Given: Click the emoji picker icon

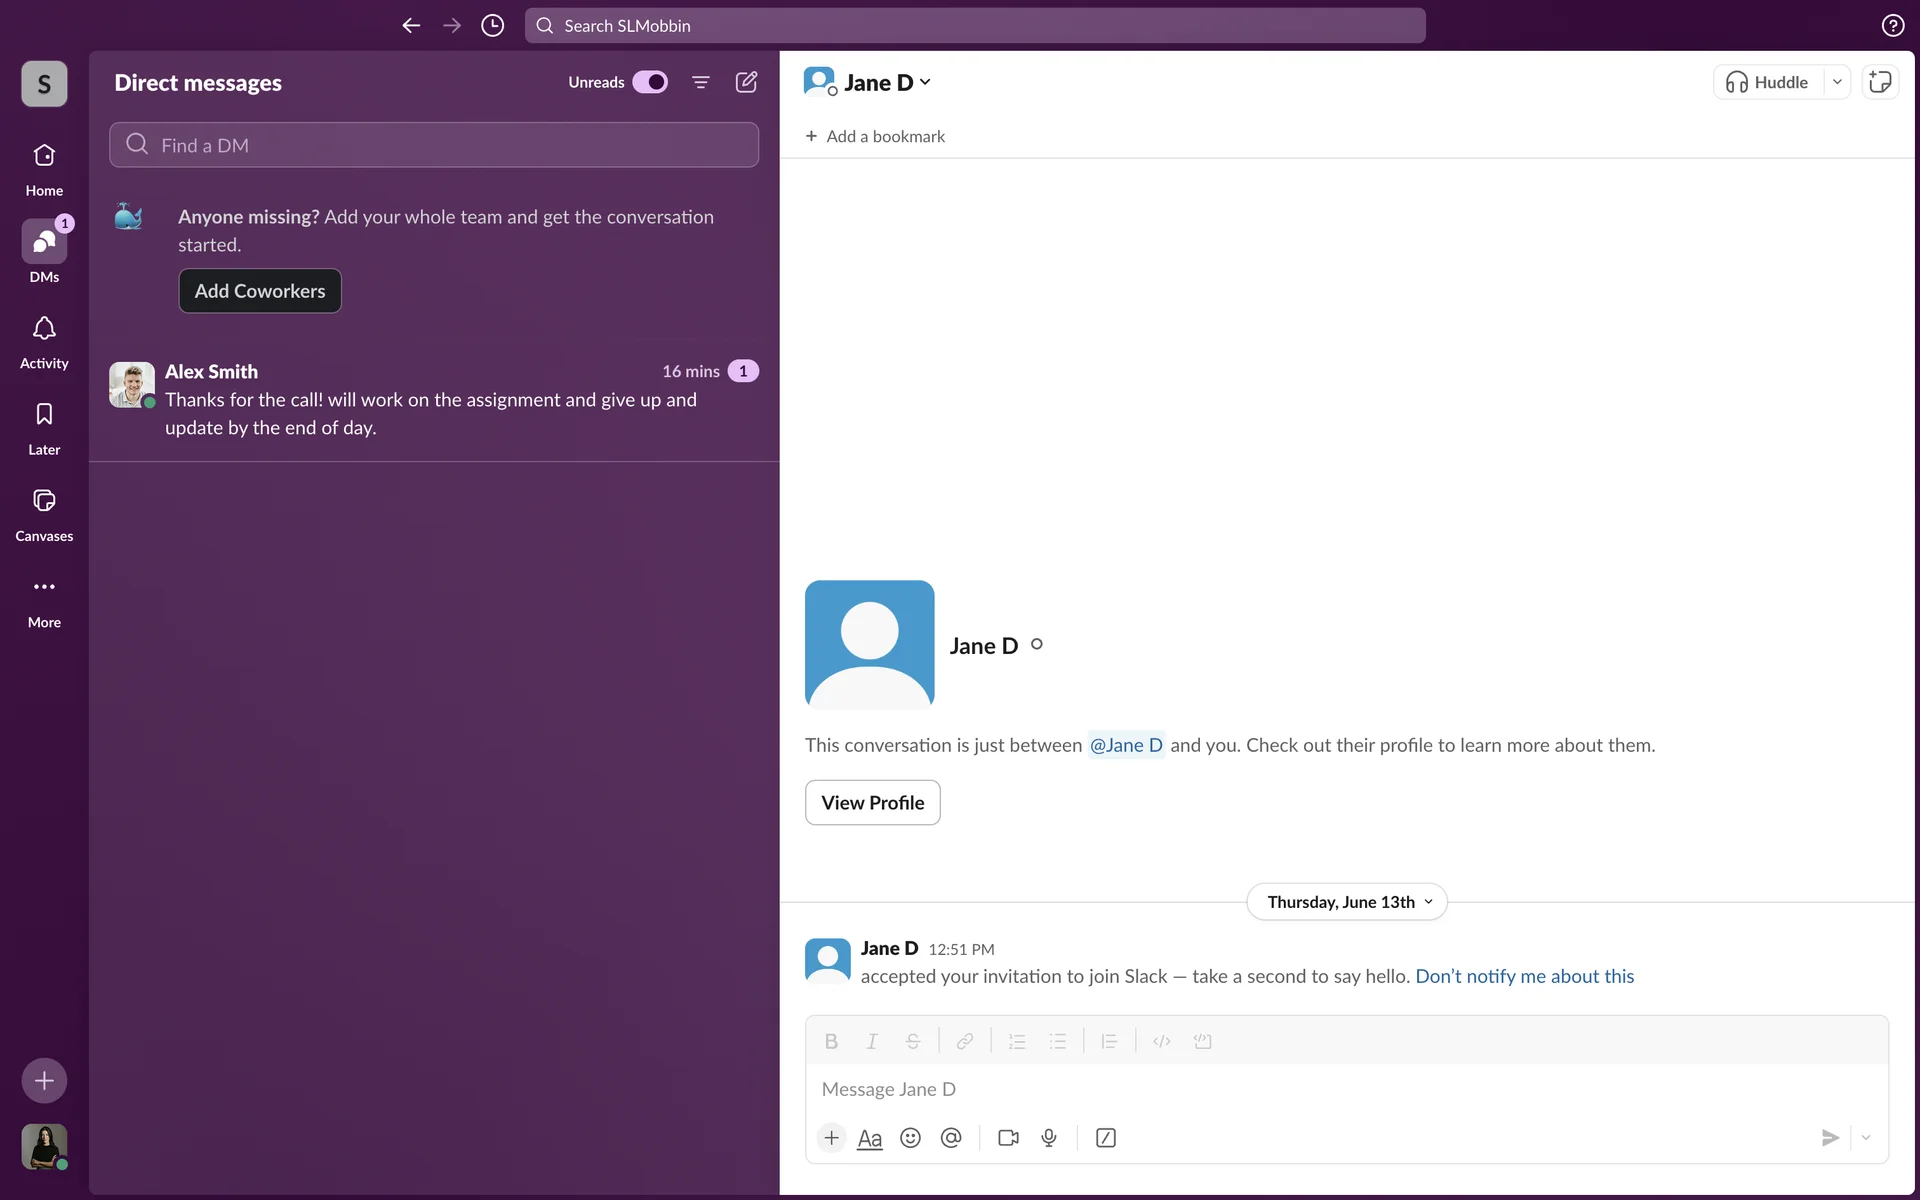Looking at the screenshot, I should [910, 1138].
